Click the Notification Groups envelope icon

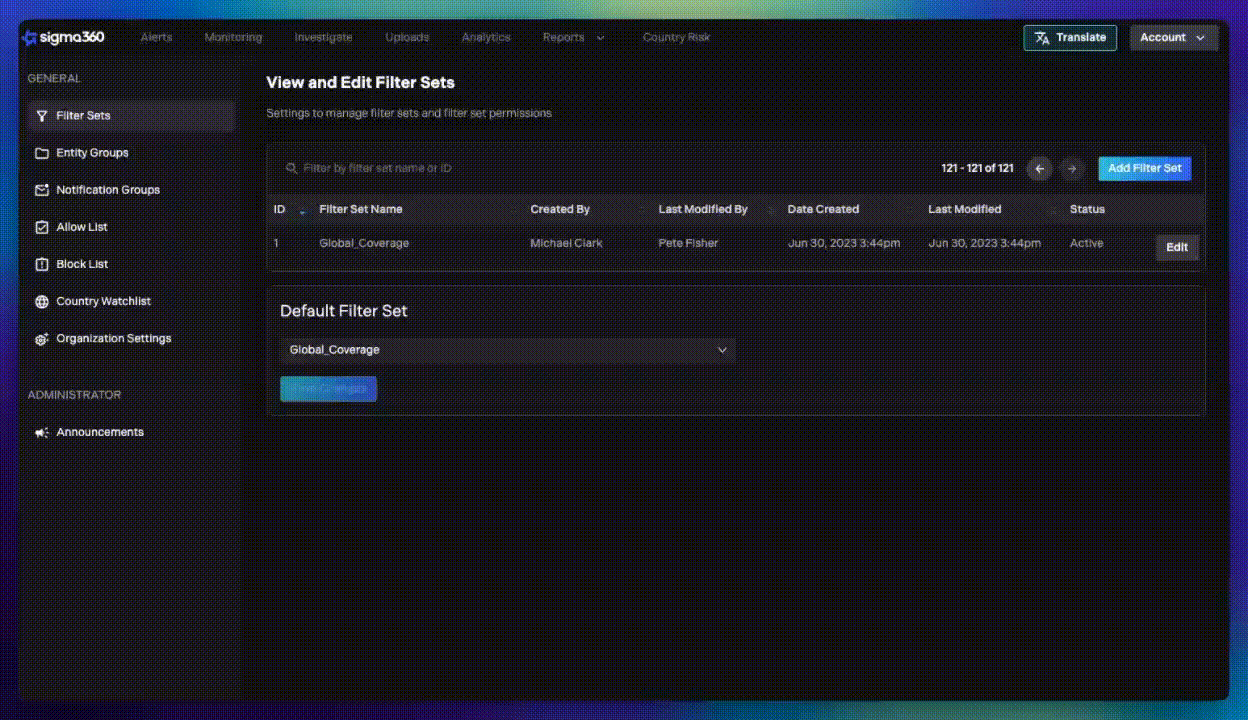(41, 189)
